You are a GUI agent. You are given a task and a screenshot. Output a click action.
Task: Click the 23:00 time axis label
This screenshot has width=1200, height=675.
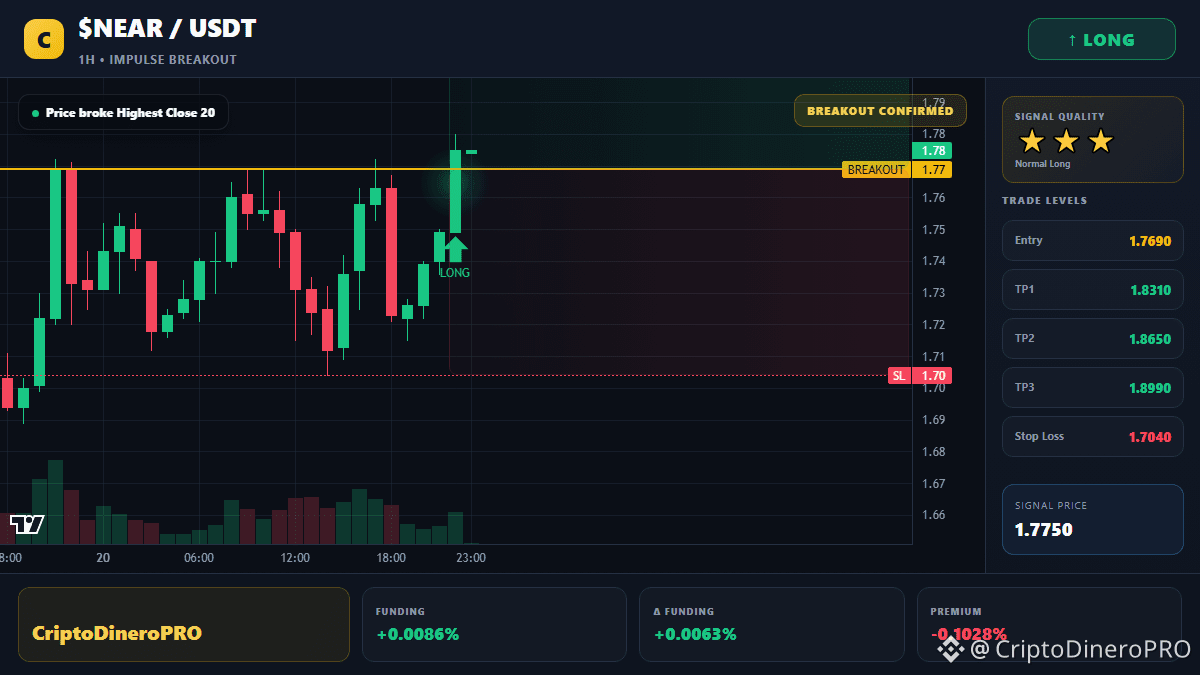click(x=471, y=558)
